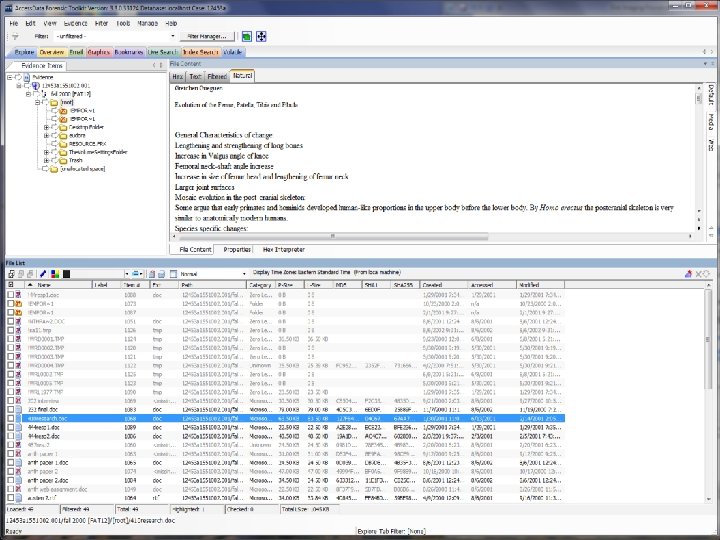Click the blue pencil icon in the File List toolbar
Viewport: 720px width, 540px height.
click(x=43, y=274)
